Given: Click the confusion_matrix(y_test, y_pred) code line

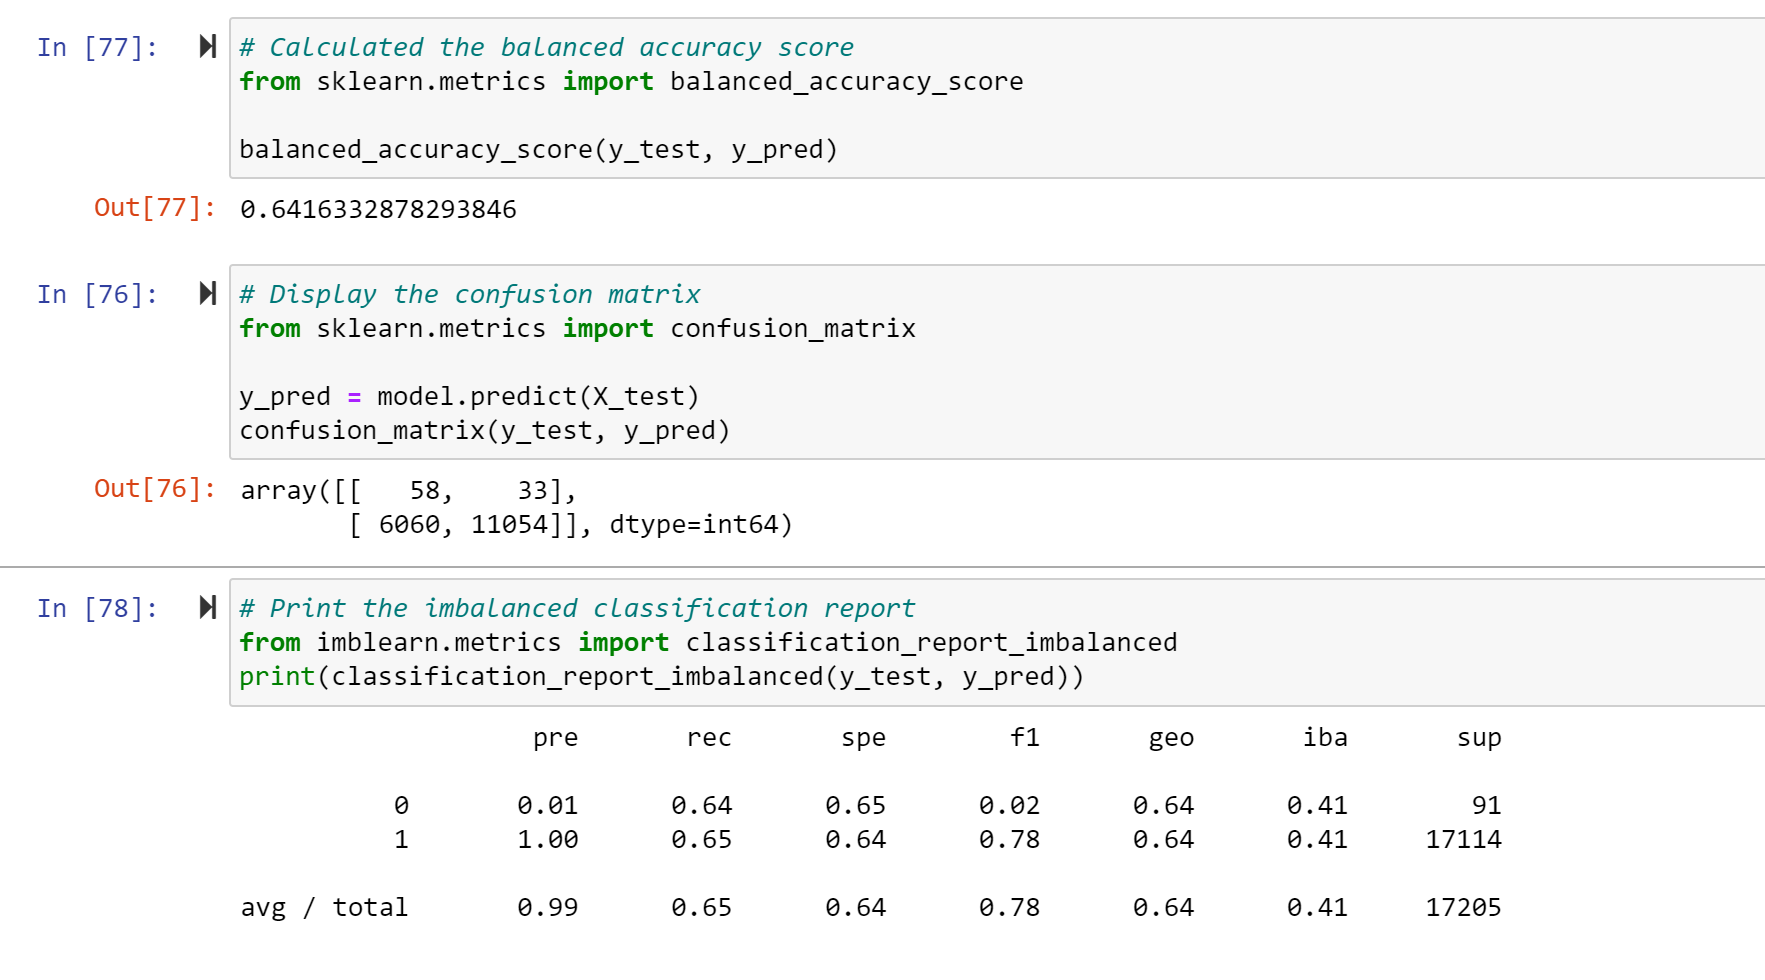Looking at the screenshot, I should pyautogui.click(x=485, y=431).
